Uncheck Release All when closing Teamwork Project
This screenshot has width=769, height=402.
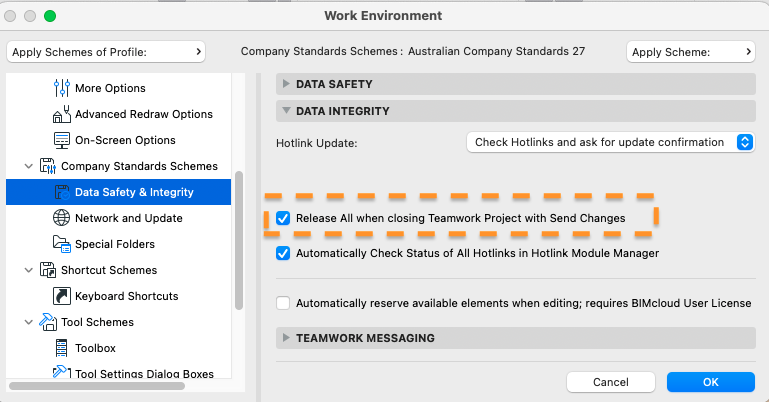[x=284, y=218]
